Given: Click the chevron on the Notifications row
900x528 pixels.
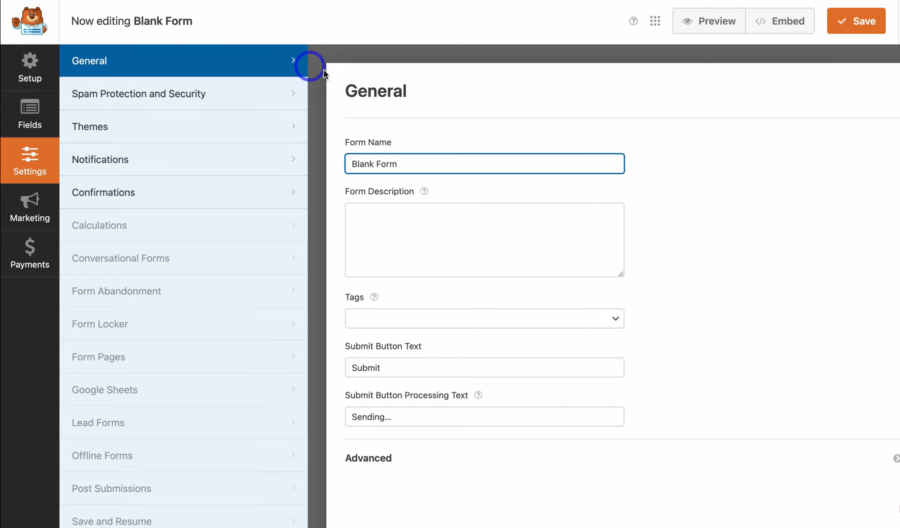Looking at the screenshot, I should tap(293, 159).
